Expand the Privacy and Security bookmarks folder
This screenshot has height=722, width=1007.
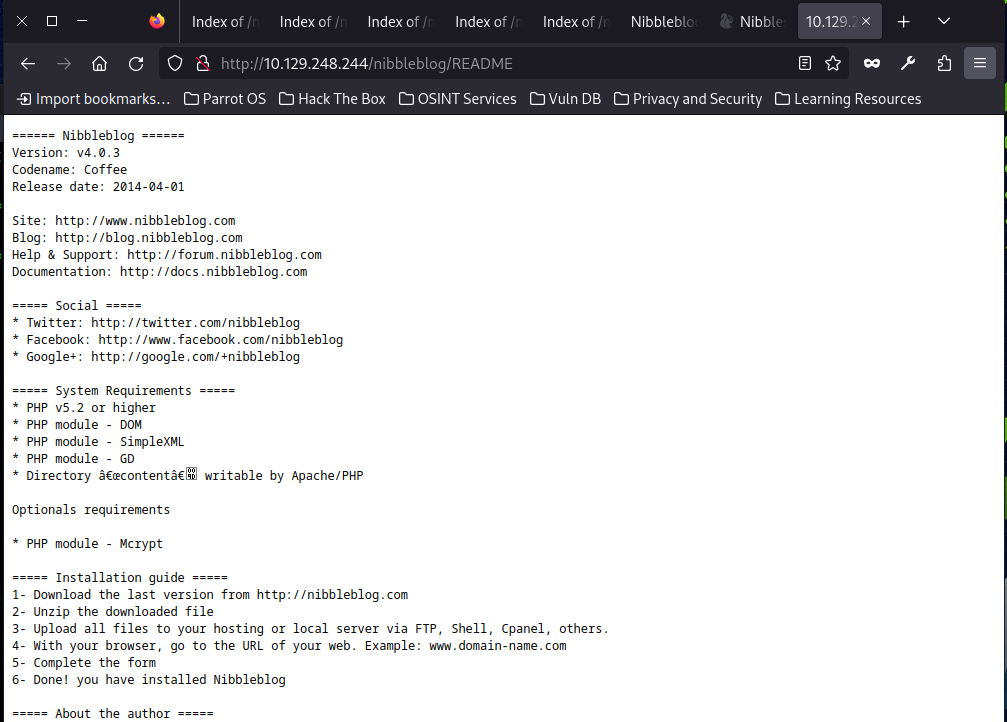[x=688, y=99]
